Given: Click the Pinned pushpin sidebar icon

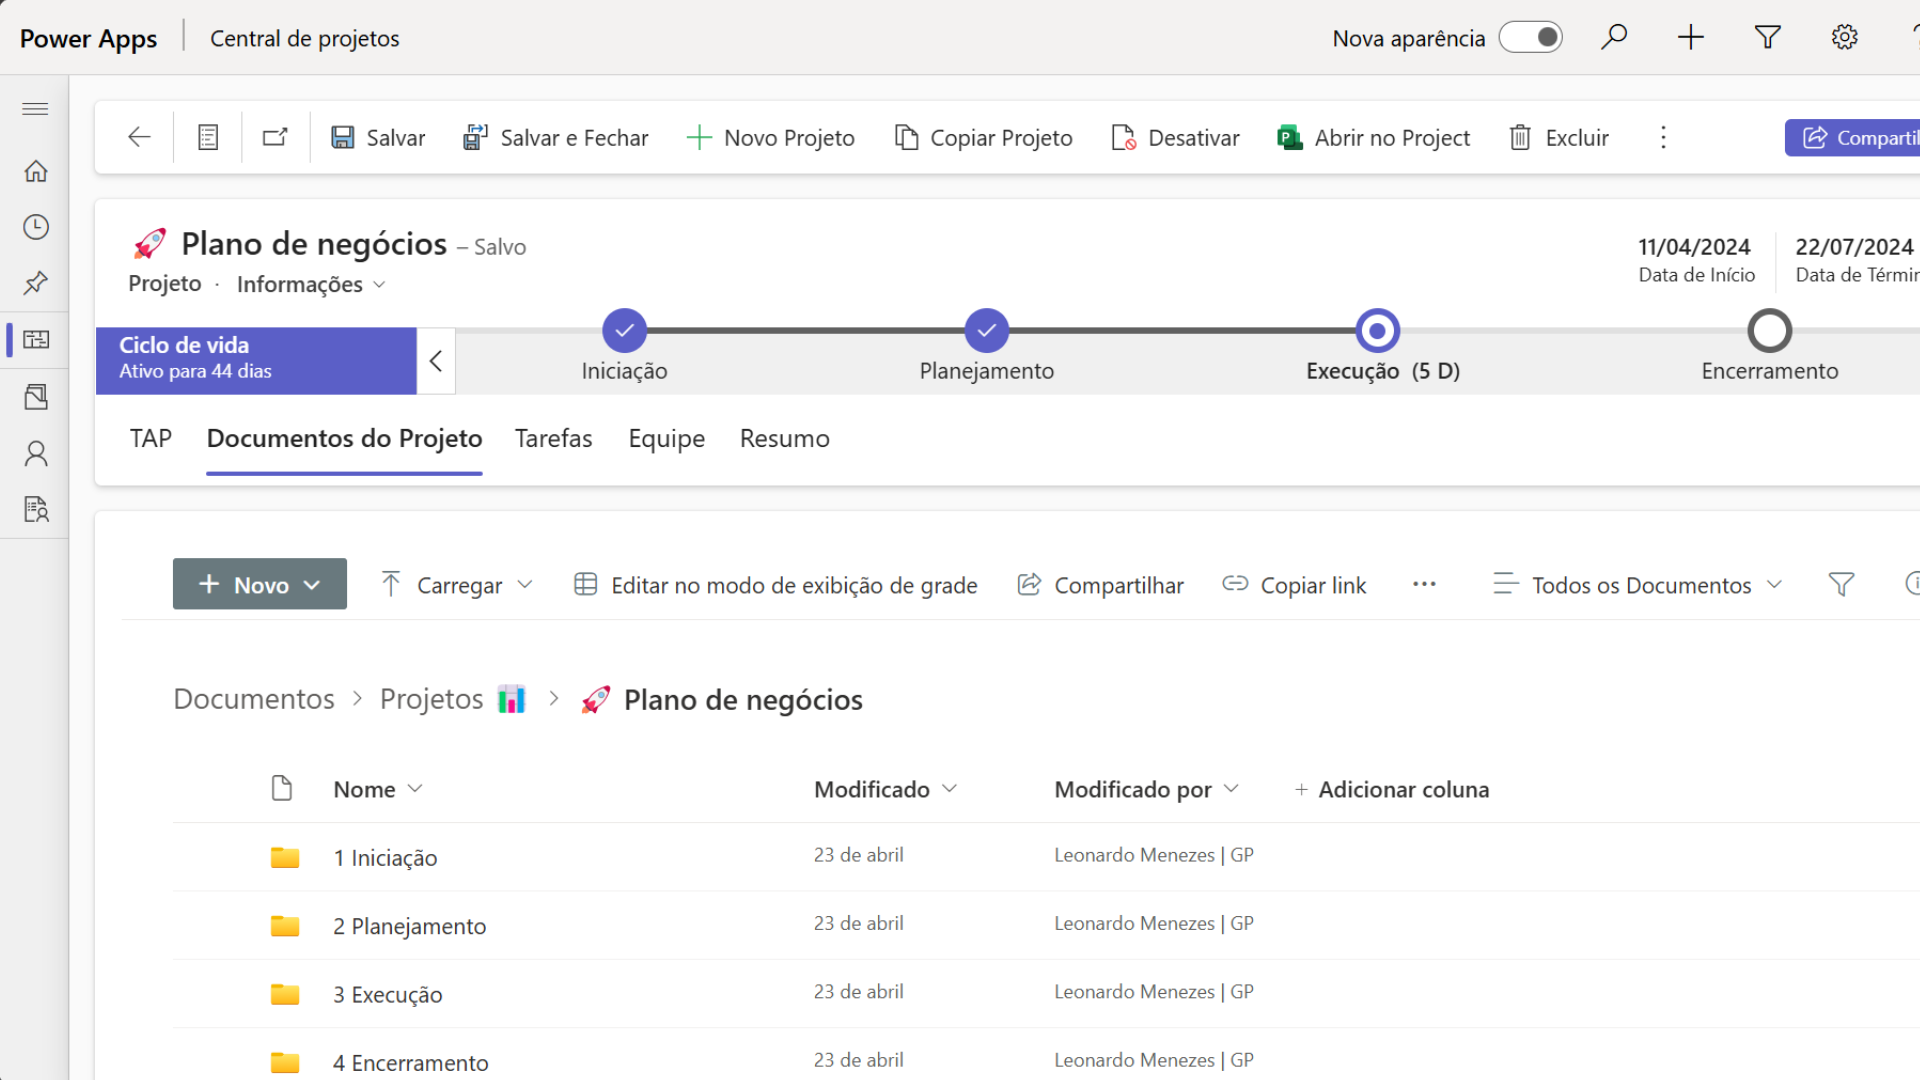Looking at the screenshot, I should 36,283.
